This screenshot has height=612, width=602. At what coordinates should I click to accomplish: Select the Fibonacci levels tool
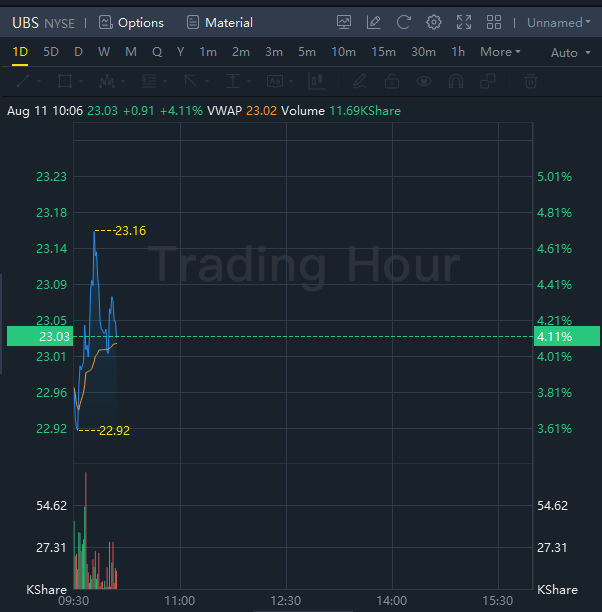coord(149,81)
